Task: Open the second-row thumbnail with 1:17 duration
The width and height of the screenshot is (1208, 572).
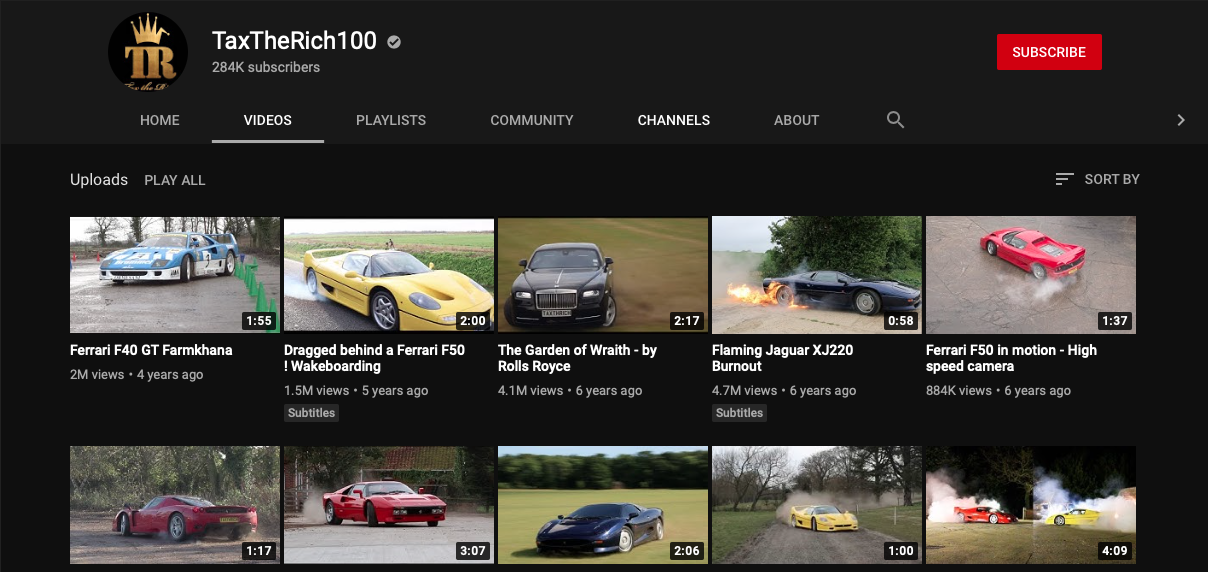Action: (175, 504)
